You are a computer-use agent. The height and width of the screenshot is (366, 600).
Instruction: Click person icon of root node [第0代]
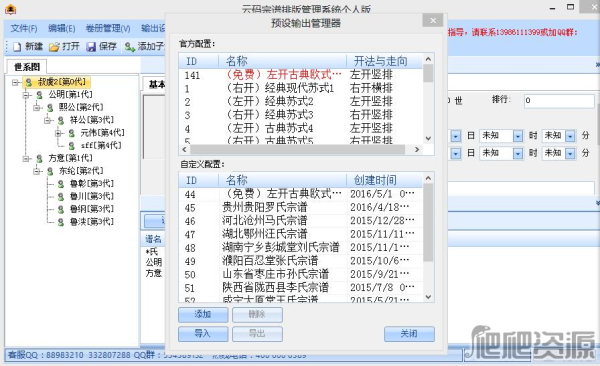pos(29,82)
